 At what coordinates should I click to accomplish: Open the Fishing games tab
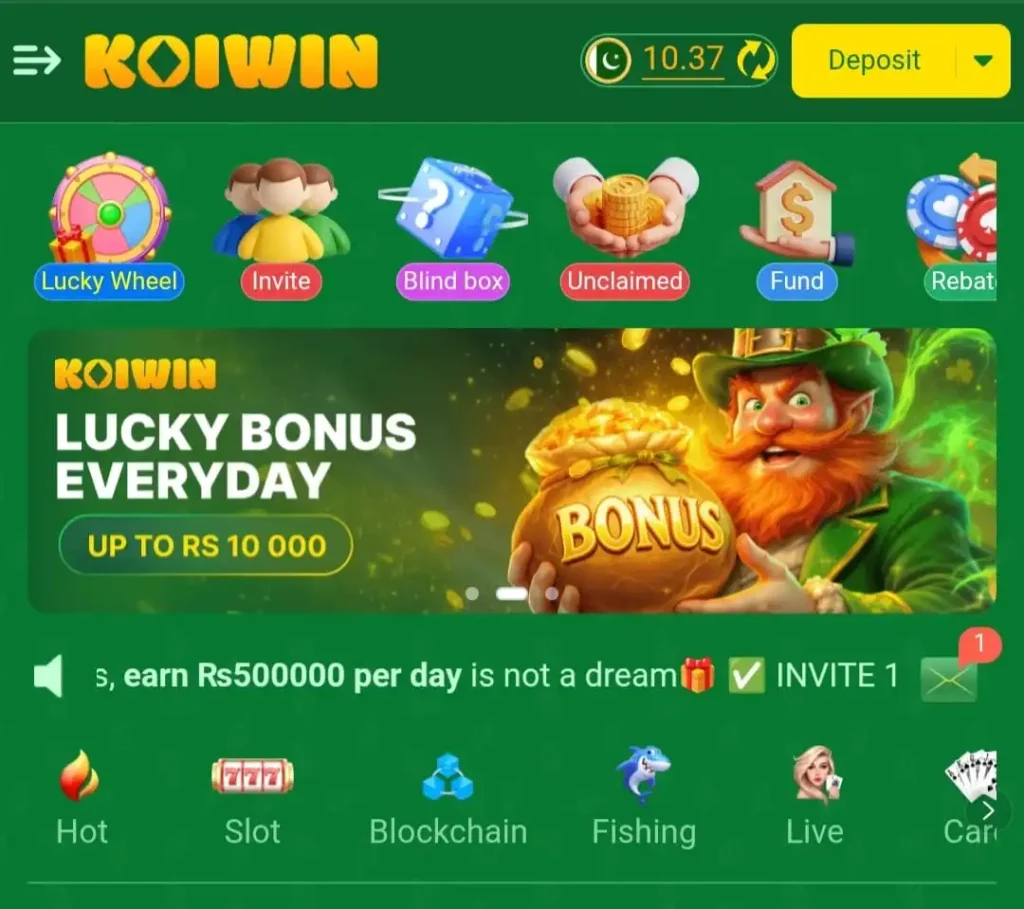click(644, 798)
